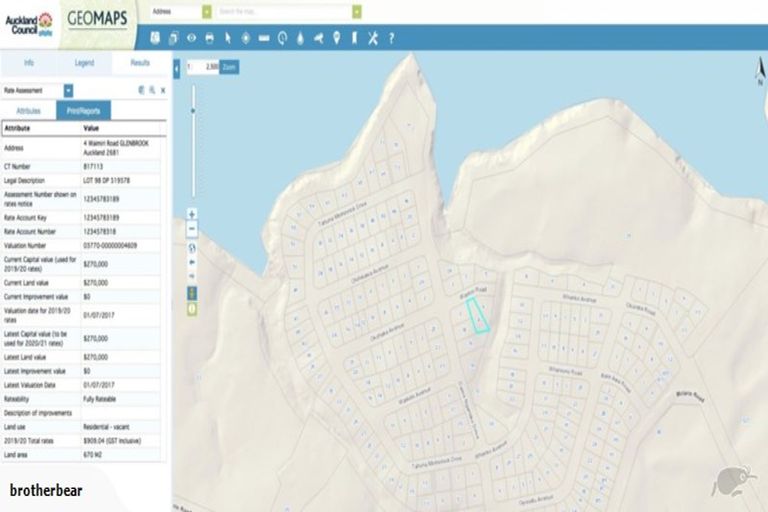
Task: Switch to the Legend tab
Action: [84, 63]
